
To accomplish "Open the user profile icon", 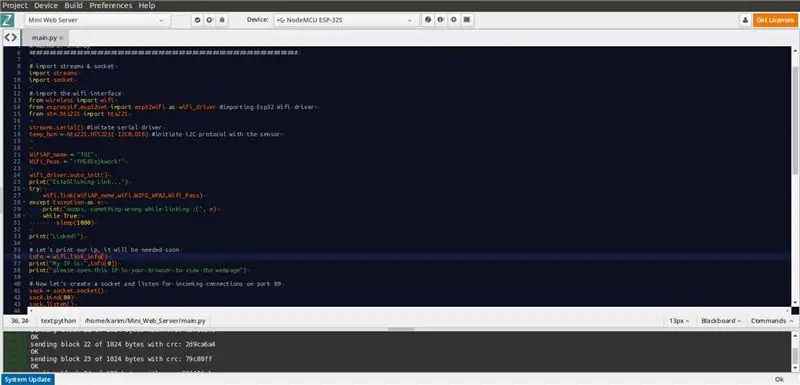I will (745, 20).
